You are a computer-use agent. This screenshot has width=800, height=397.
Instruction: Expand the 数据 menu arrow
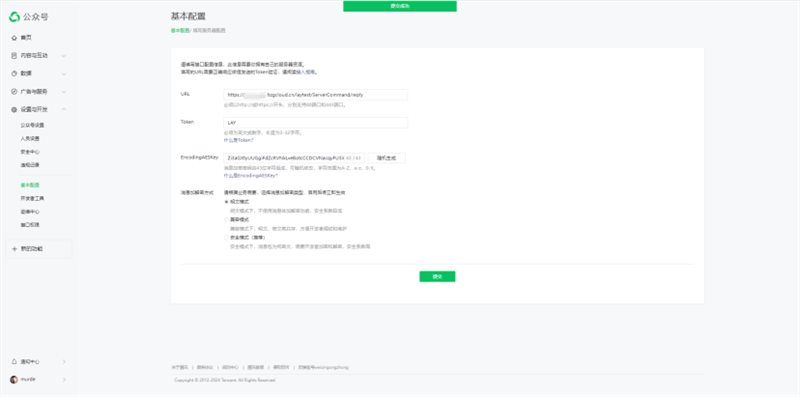(64, 73)
